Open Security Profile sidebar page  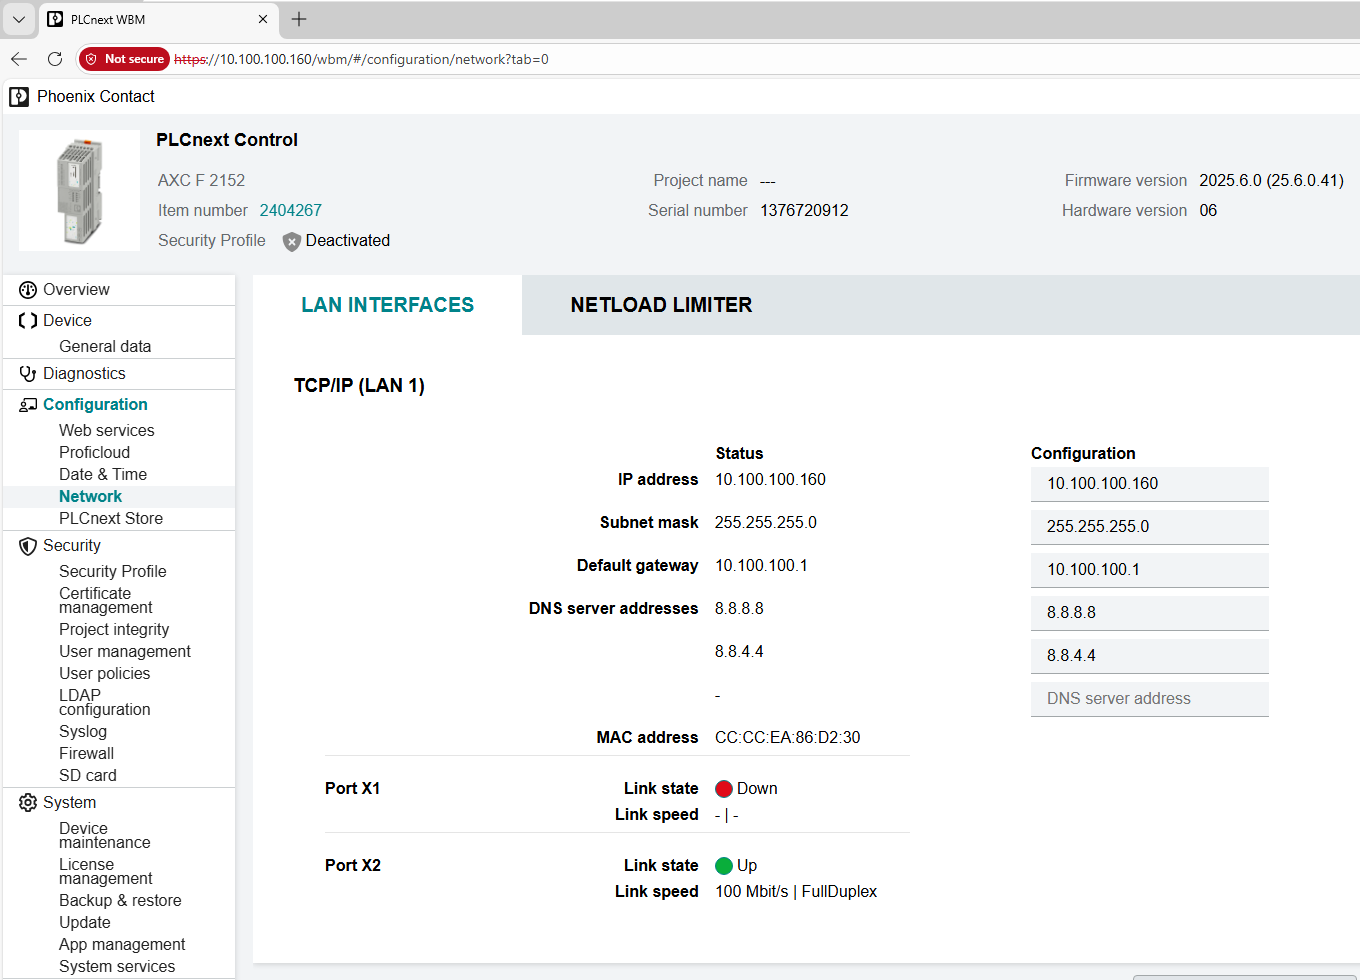pos(113,572)
